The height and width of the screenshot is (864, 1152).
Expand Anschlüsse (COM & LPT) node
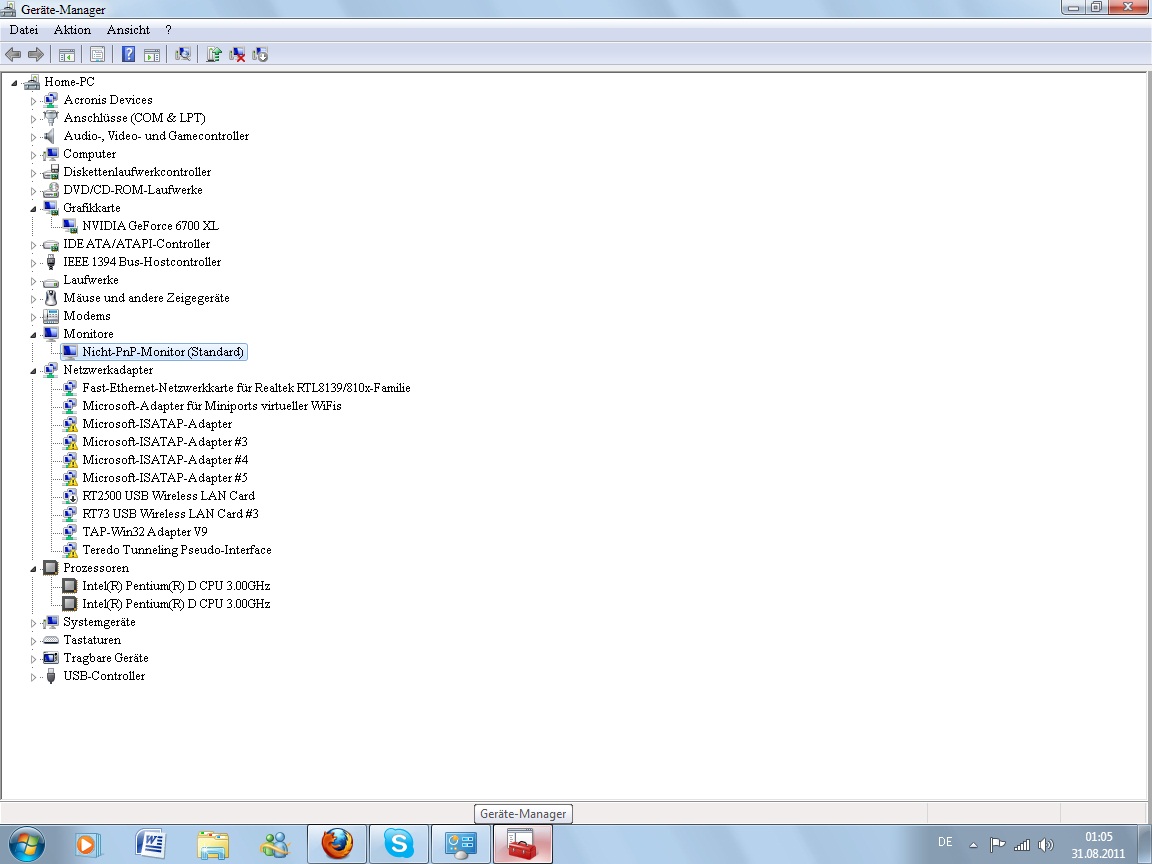coord(33,119)
